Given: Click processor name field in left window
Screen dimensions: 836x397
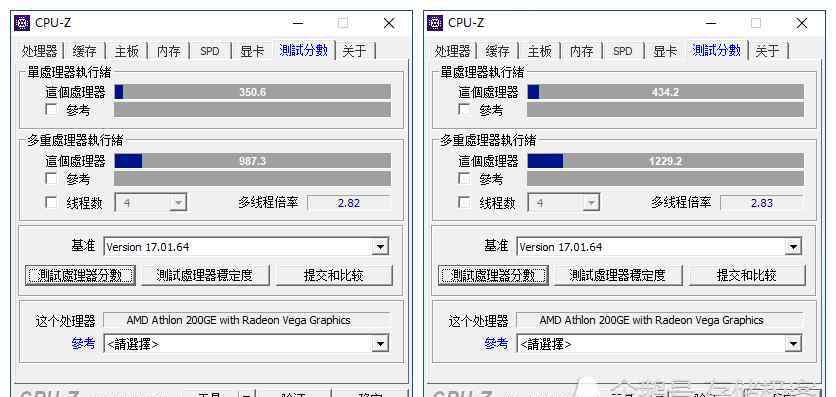Looking at the screenshot, I should pyautogui.click(x=246, y=320).
